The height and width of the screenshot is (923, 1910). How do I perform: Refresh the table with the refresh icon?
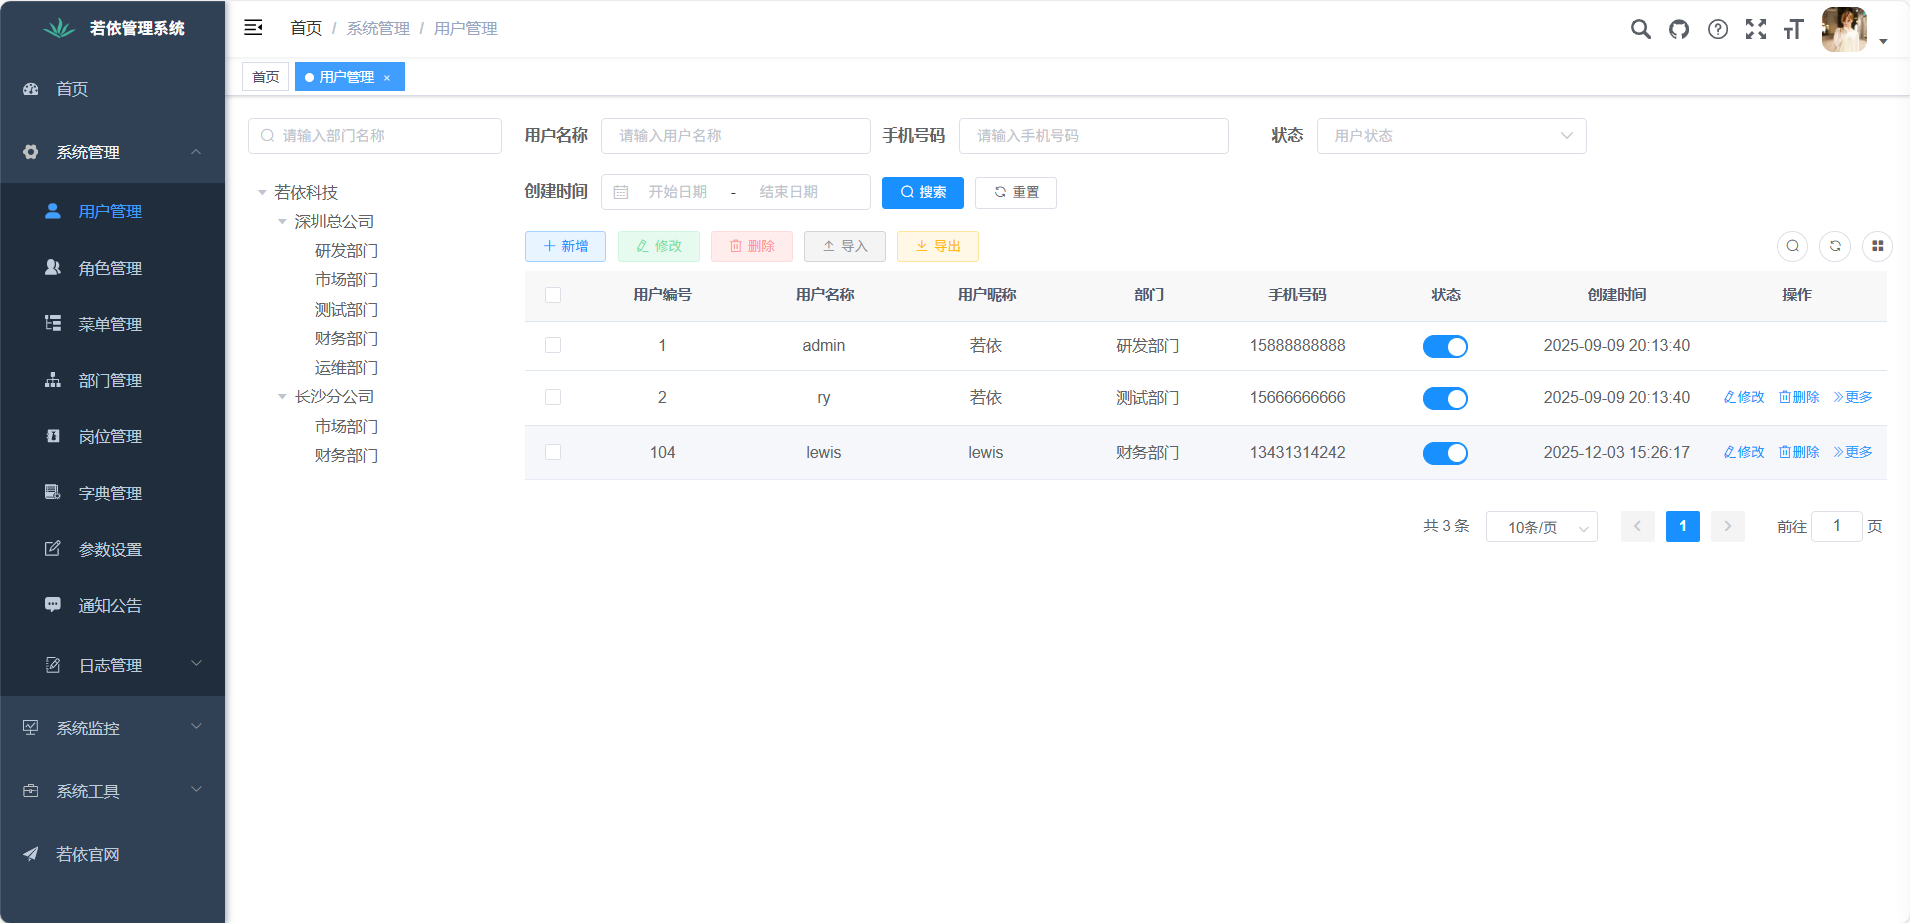click(1835, 246)
